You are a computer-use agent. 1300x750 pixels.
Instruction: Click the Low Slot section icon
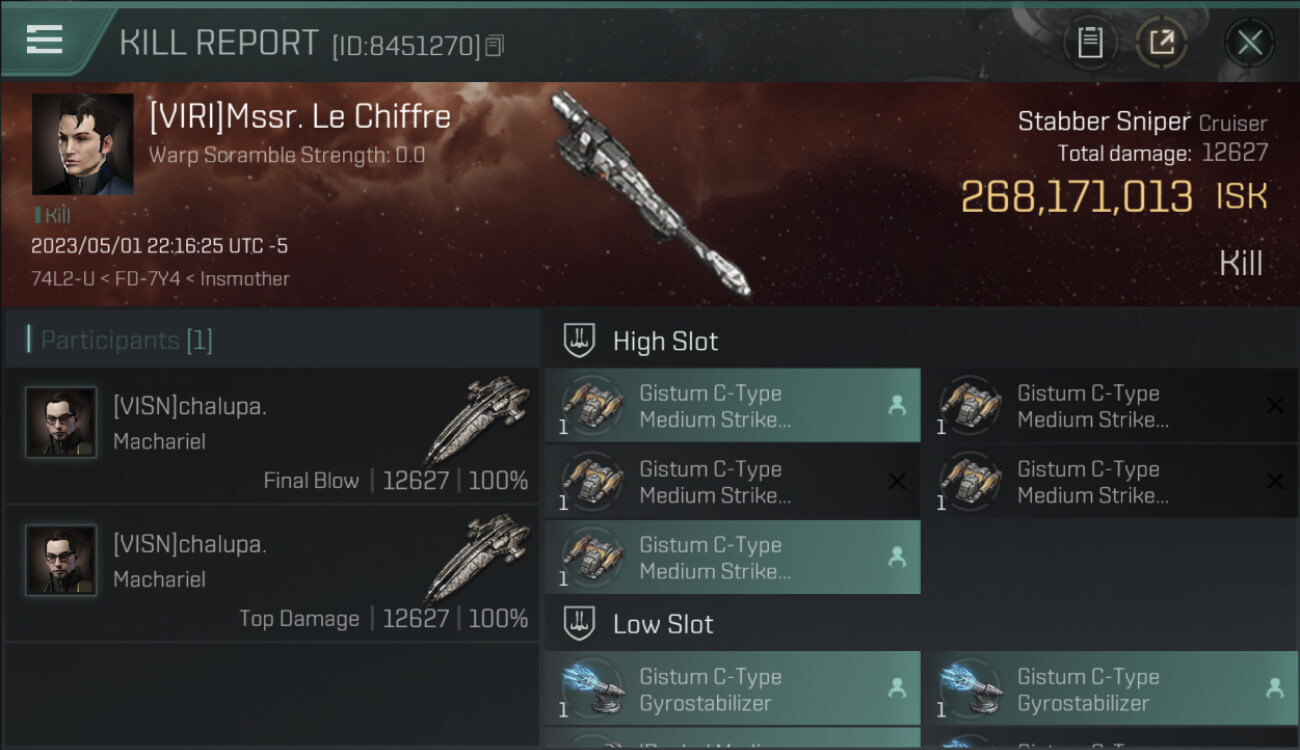579,624
